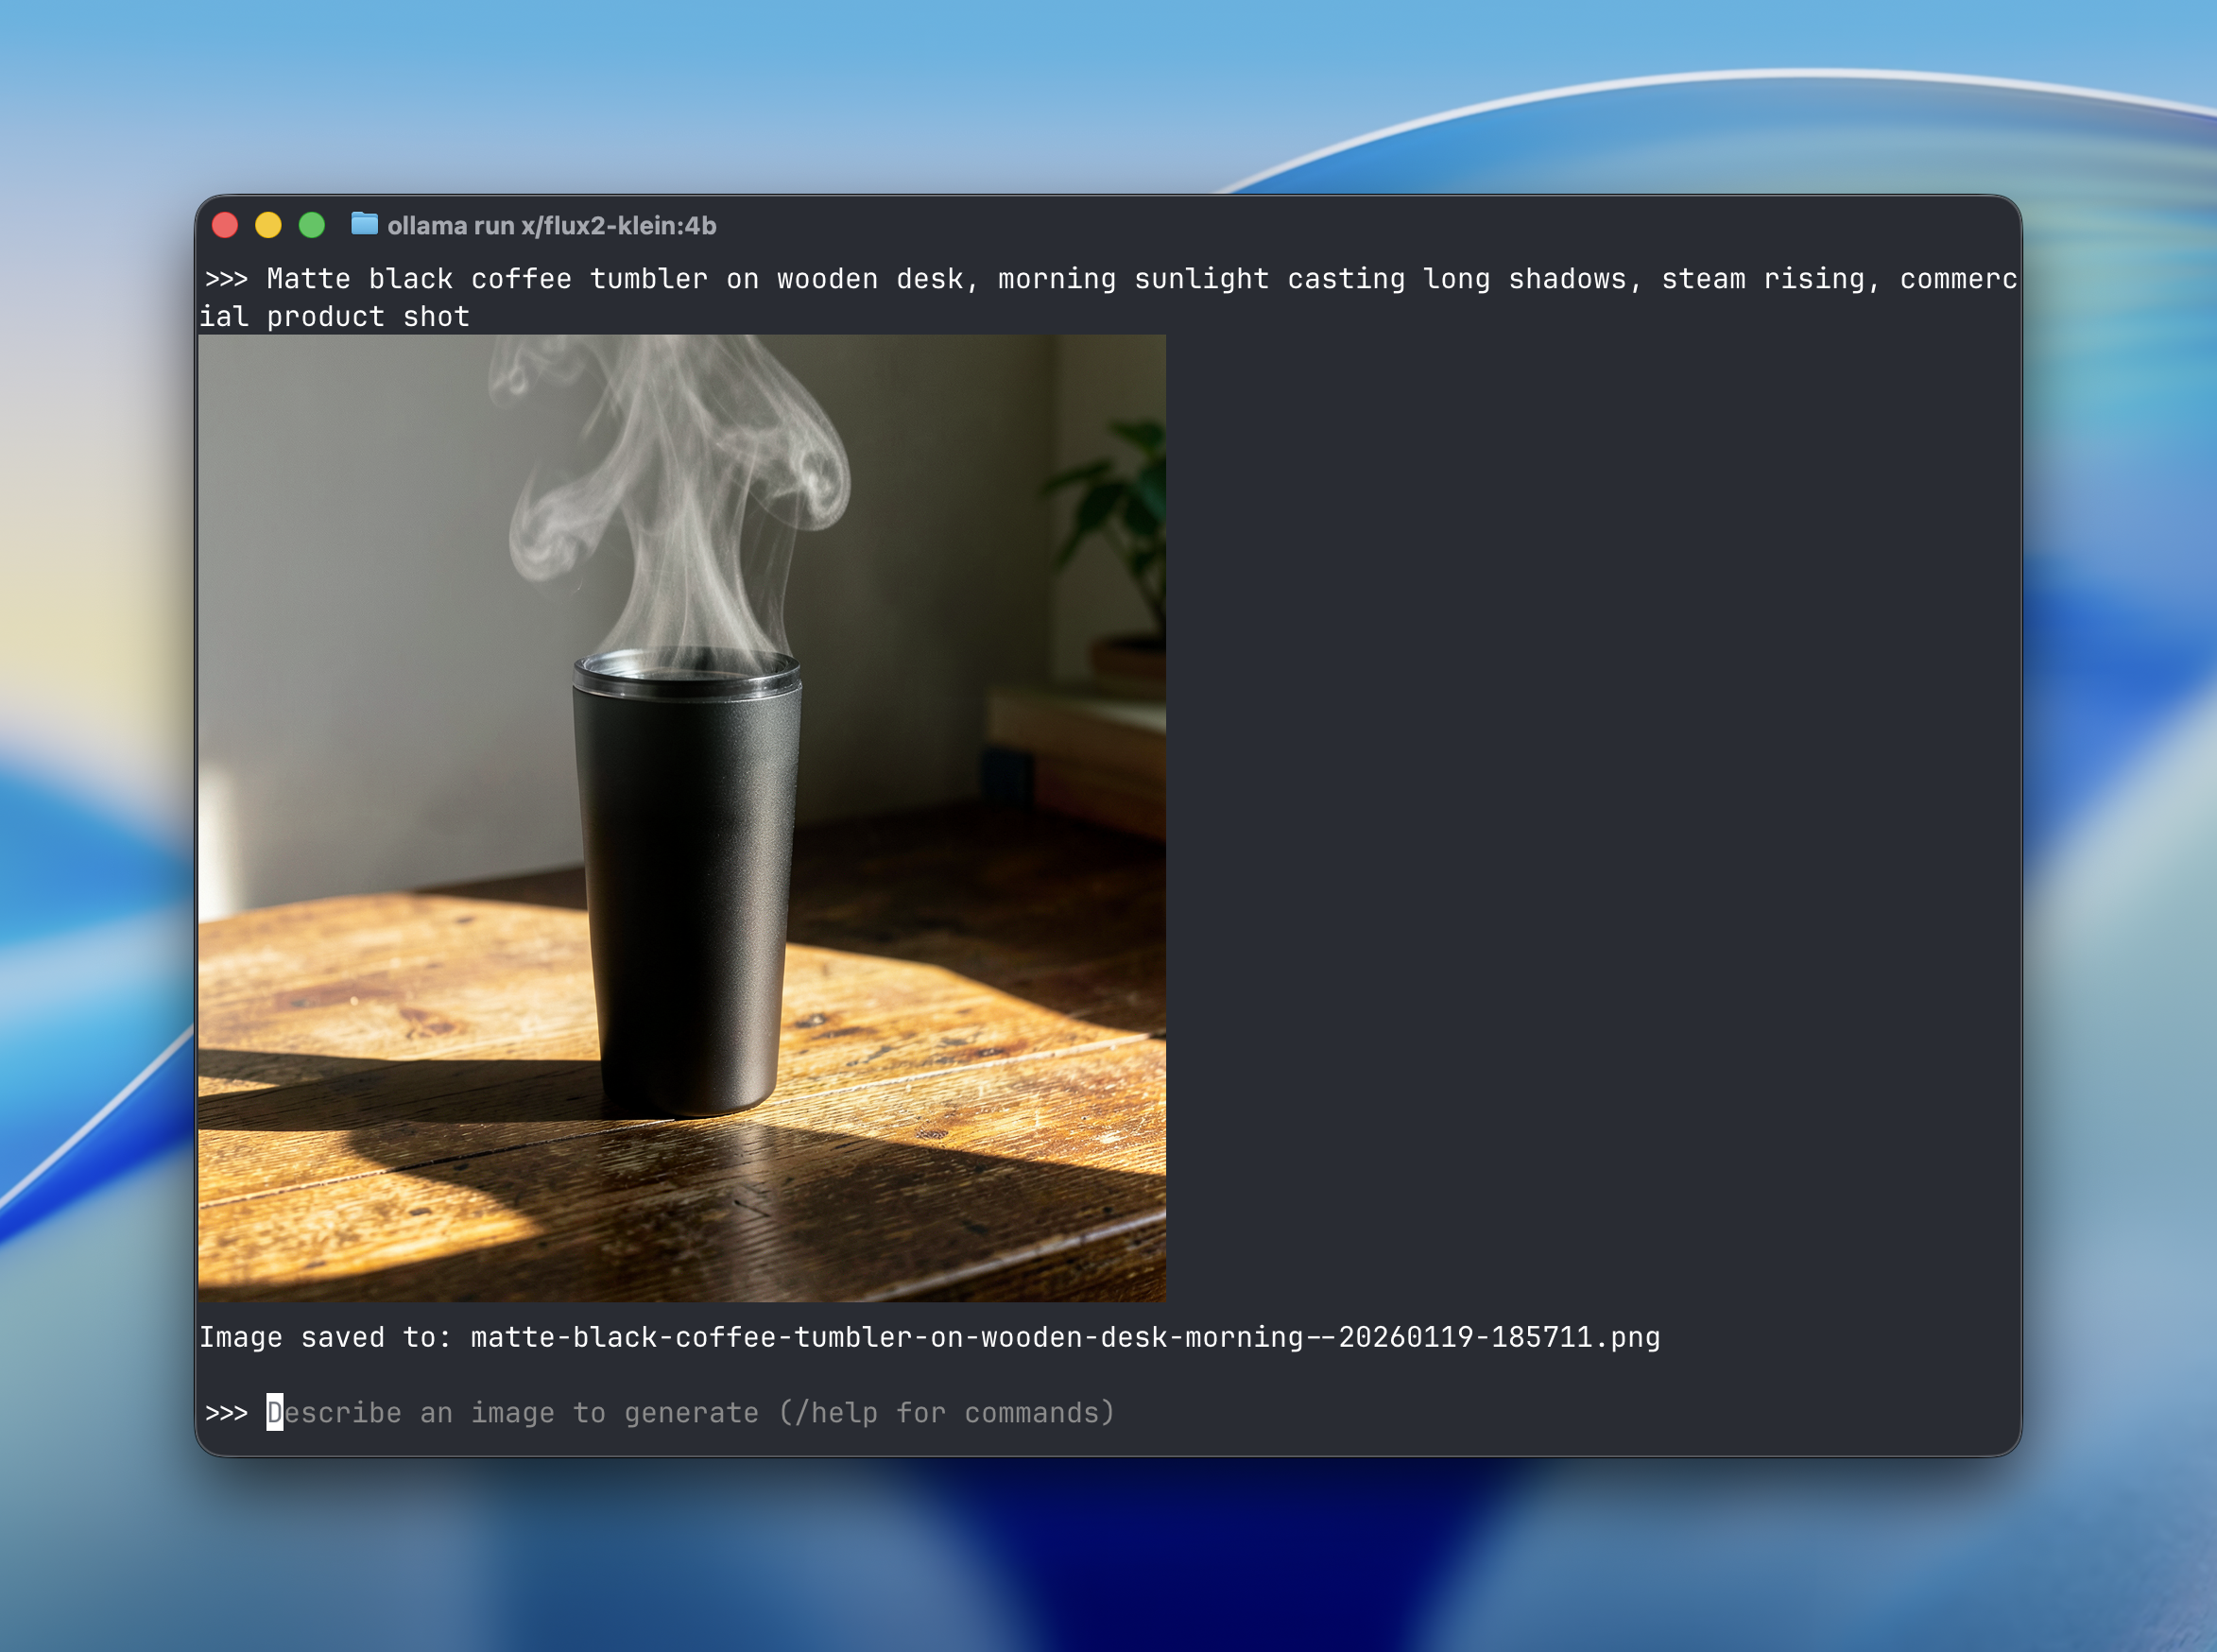Click the bottom ">>>" prompt marker

click(x=228, y=1413)
